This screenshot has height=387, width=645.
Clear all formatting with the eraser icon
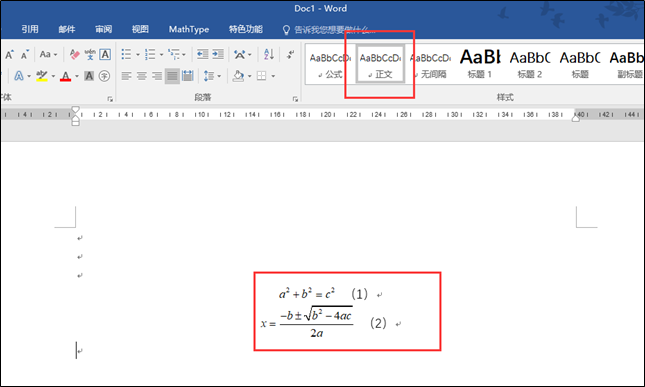[74, 54]
